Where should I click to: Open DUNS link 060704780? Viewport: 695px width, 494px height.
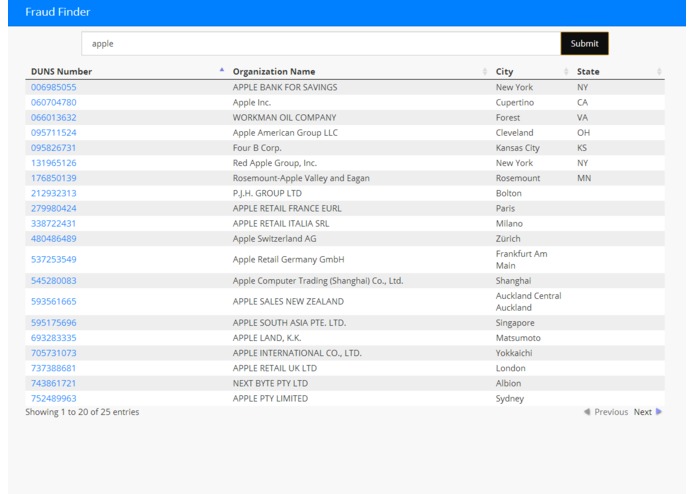click(x=54, y=102)
